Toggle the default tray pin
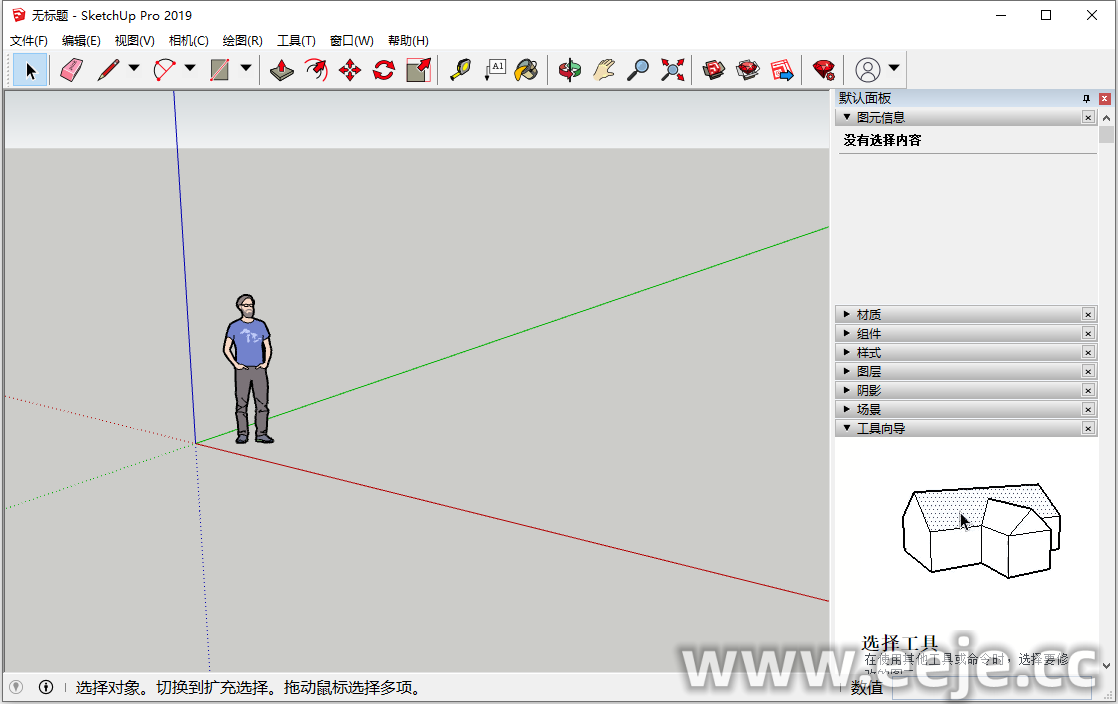The height and width of the screenshot is (704, 1118). [1086, 99]
